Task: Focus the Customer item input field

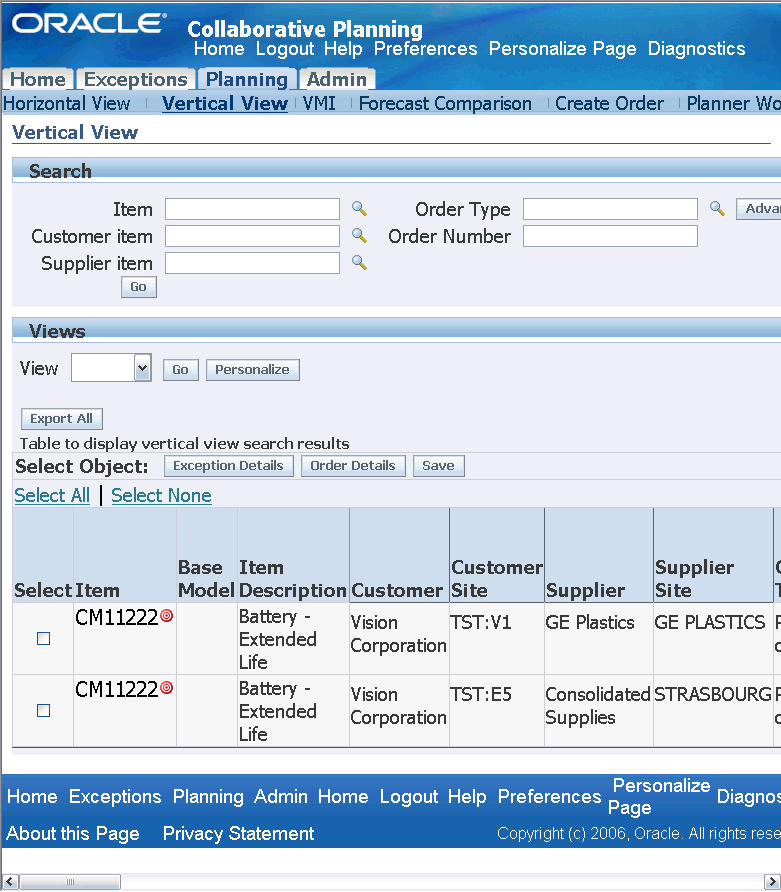Action: [x=253, y=236]
